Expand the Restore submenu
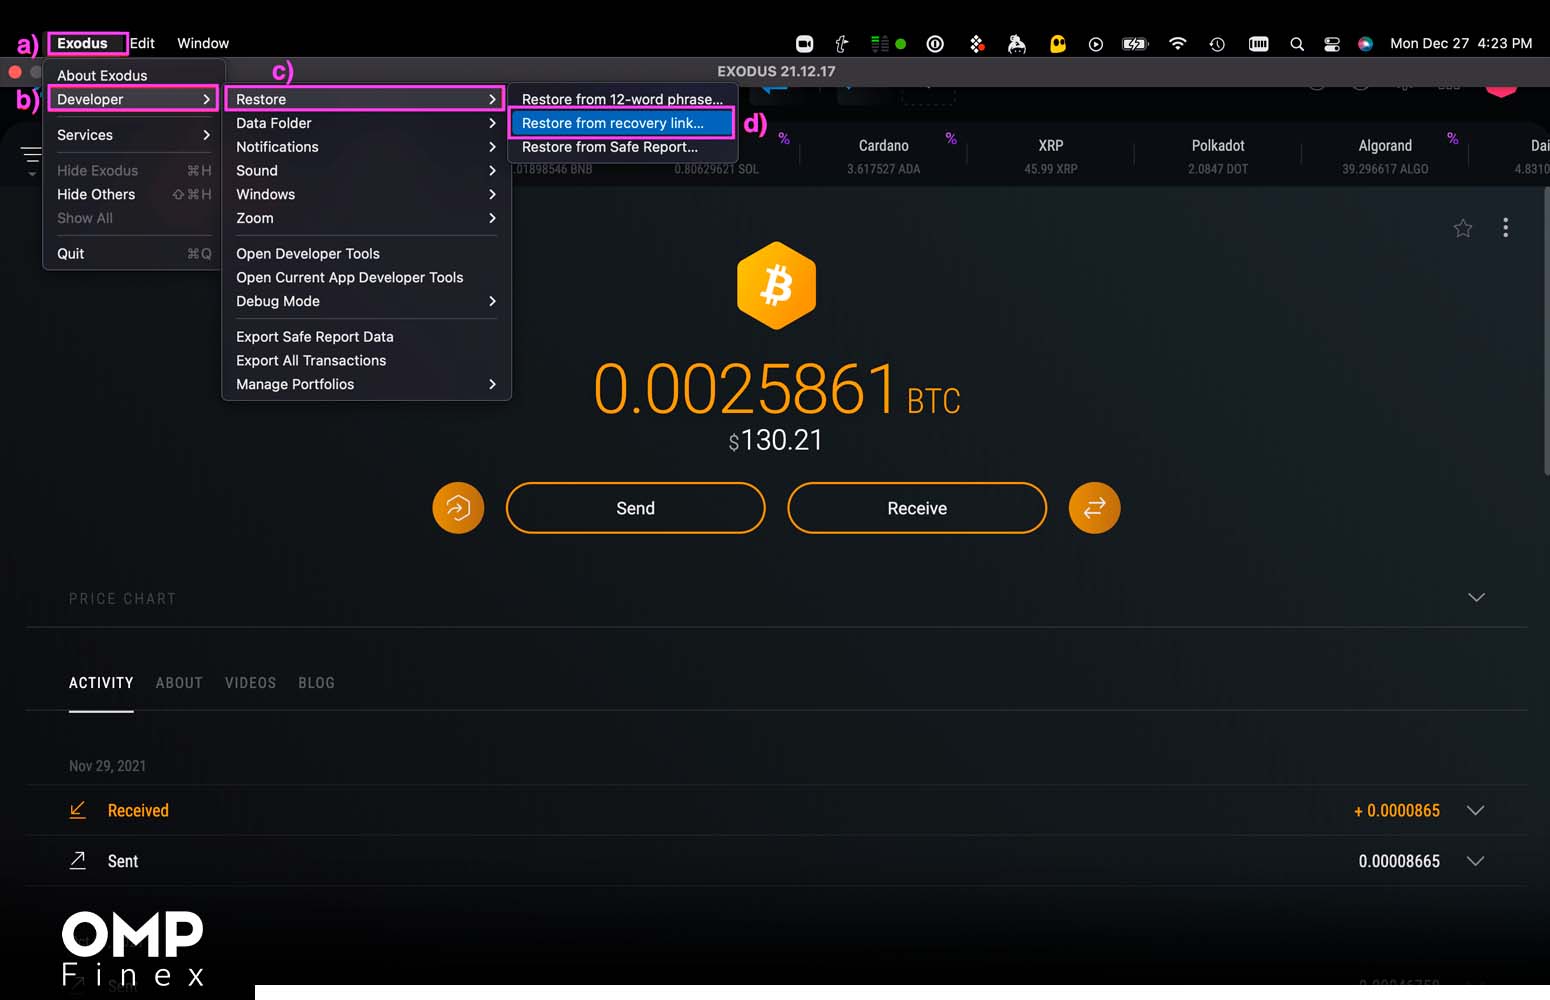 365,99
